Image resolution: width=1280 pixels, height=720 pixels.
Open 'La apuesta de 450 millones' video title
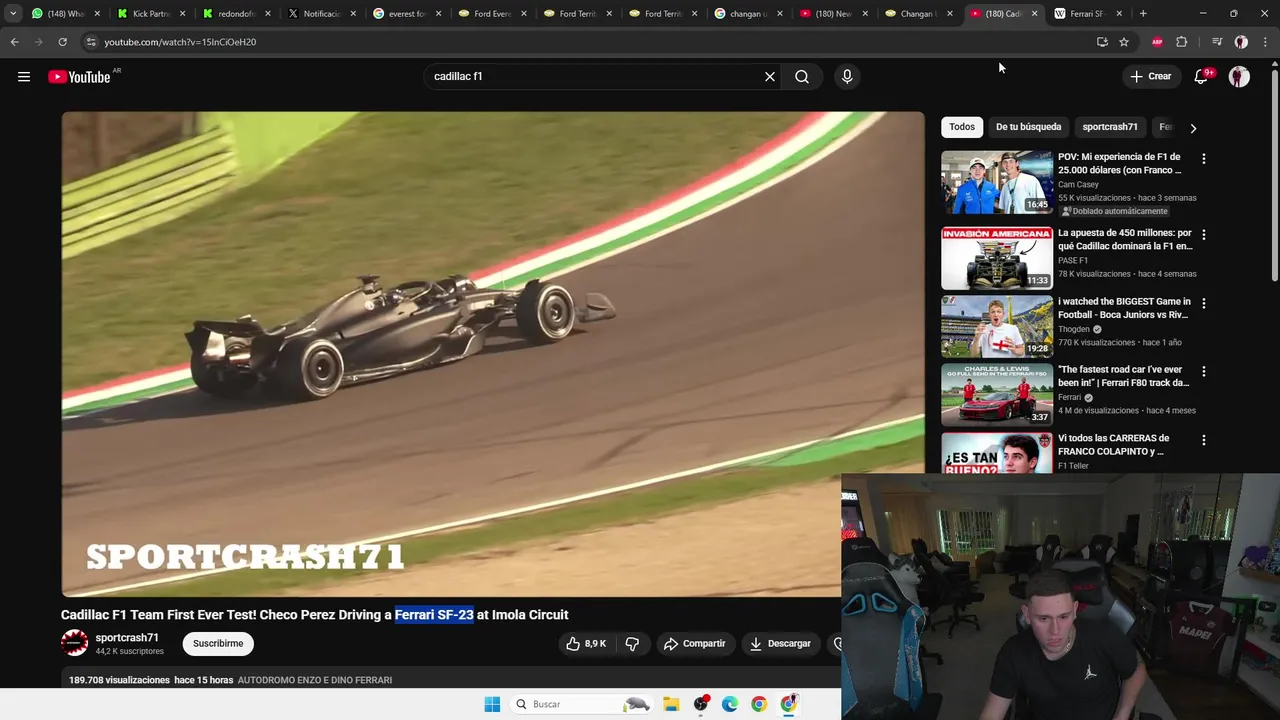tap(1125, 240)
